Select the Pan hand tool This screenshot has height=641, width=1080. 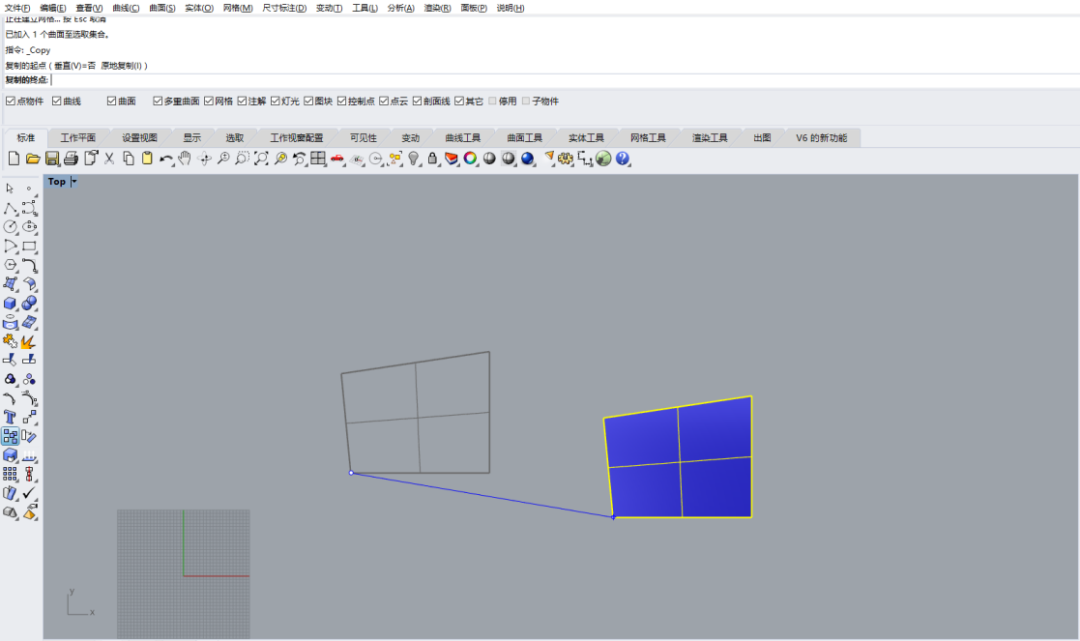pos(185,158)
